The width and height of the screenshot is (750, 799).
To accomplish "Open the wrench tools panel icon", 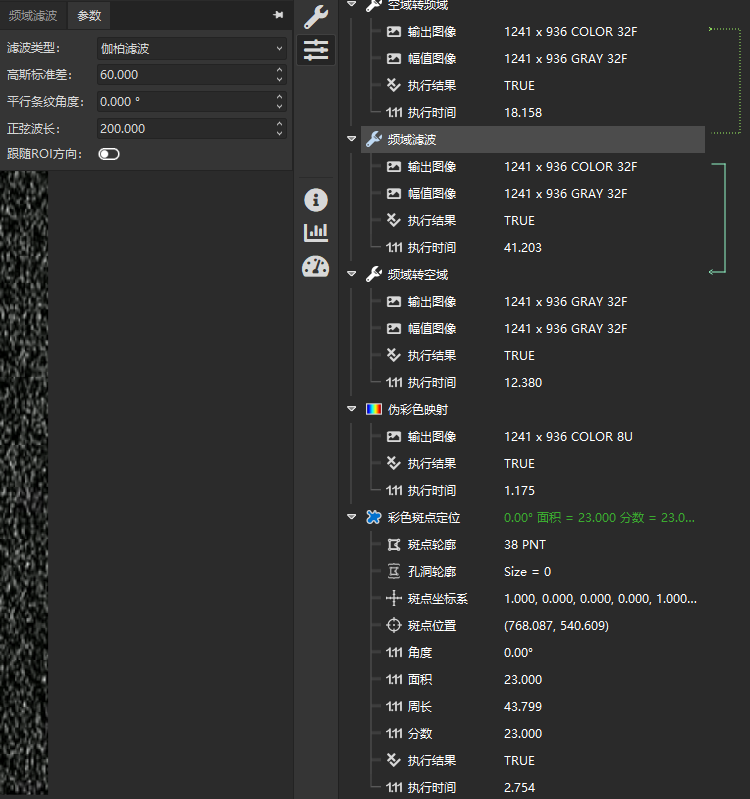I will pyautogui.click(x=316, y=16).
